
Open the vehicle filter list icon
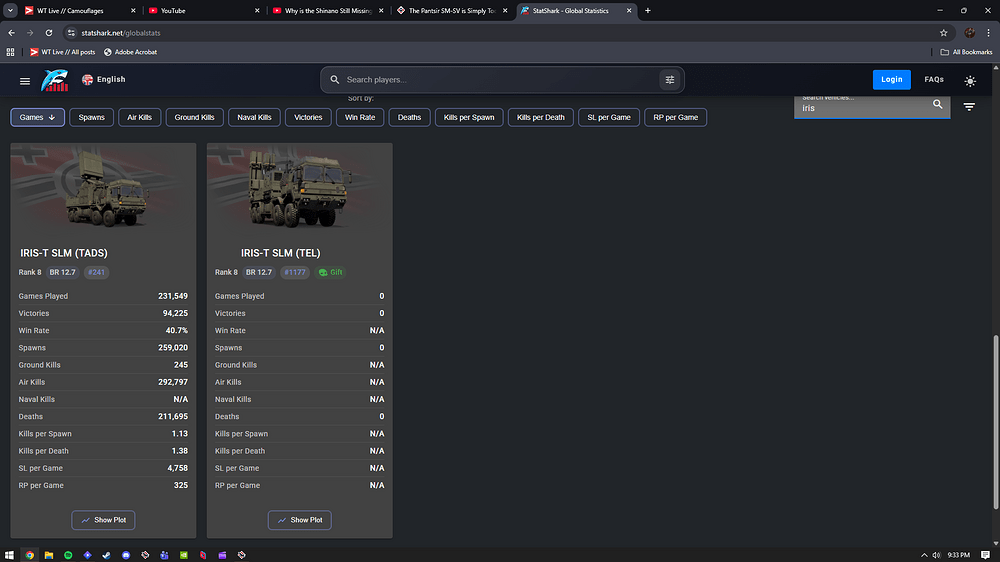tap(969, 107)
